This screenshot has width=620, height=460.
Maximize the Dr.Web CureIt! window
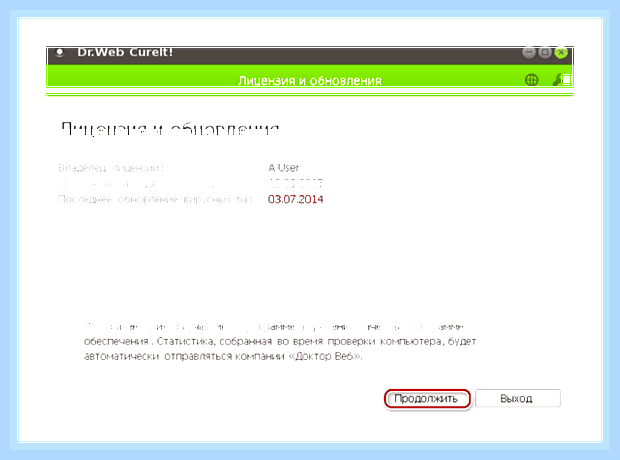point(545,52)
